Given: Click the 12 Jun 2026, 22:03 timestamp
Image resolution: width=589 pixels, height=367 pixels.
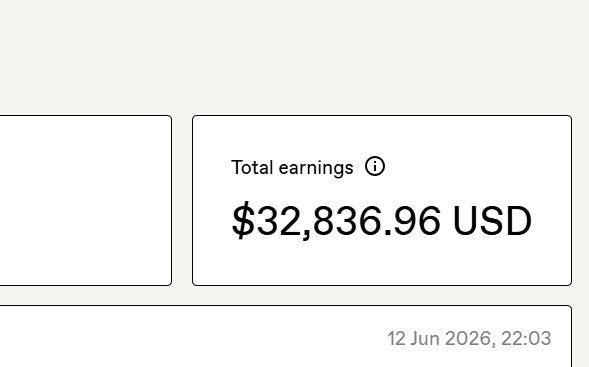Looking at the screenshot, I should pyautogui.click(x=469, y=338).
